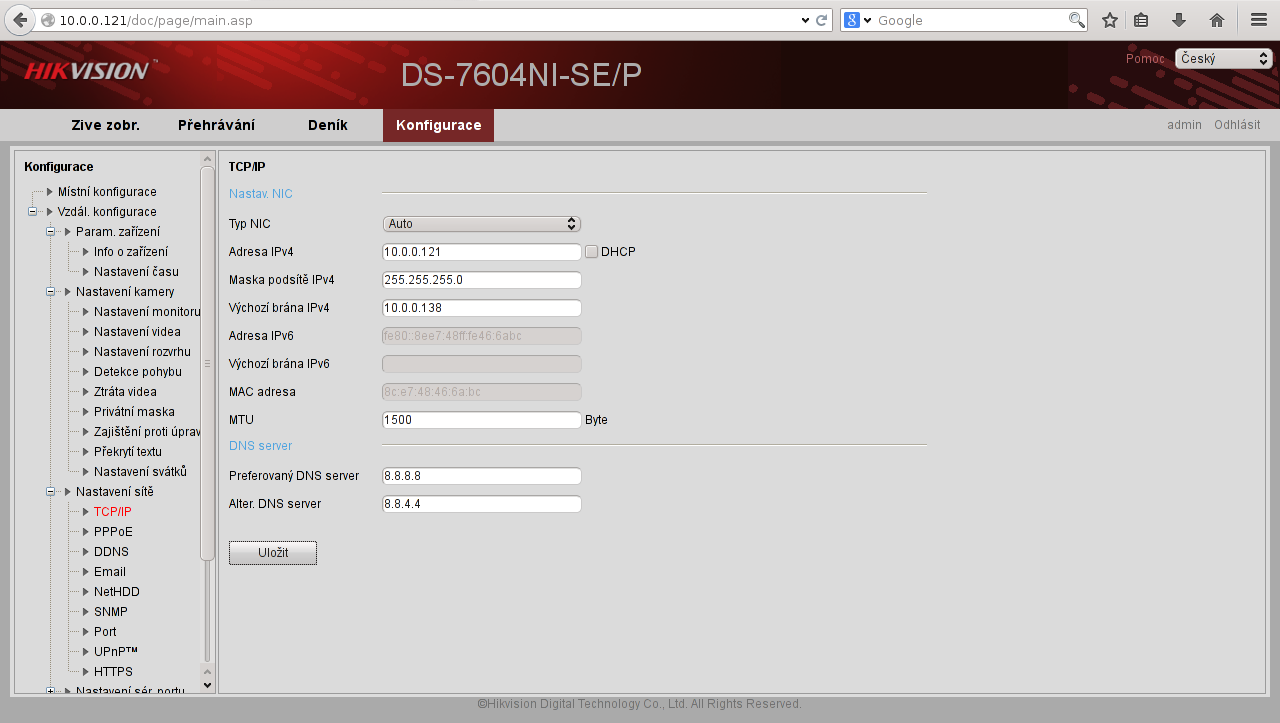Screen dimensions: 1280x723
Task: Open the NetHDD settings item
Action: click(x=117, y=592)
